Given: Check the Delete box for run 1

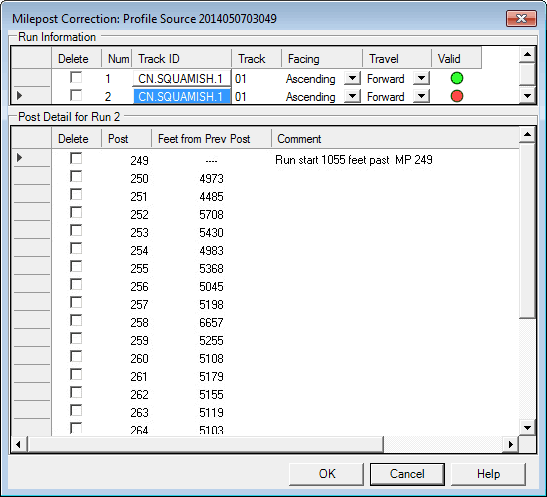Looking at the screenshot, I should (76, 77).
